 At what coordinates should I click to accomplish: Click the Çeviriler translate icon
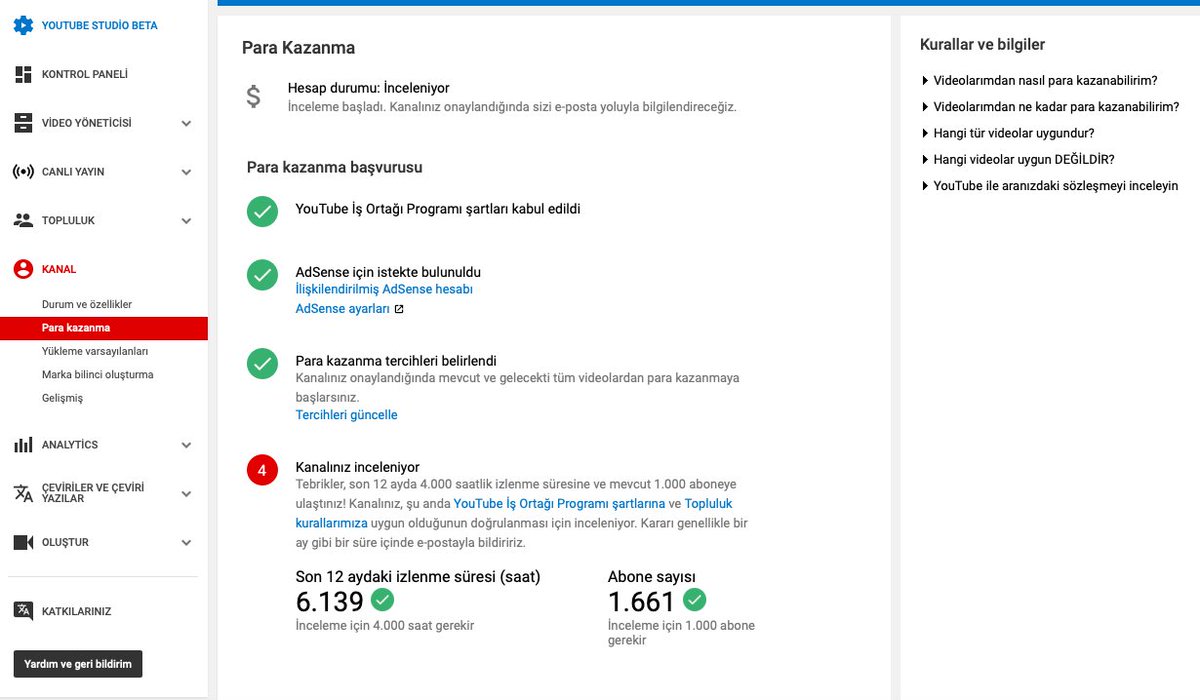[23, 493]
